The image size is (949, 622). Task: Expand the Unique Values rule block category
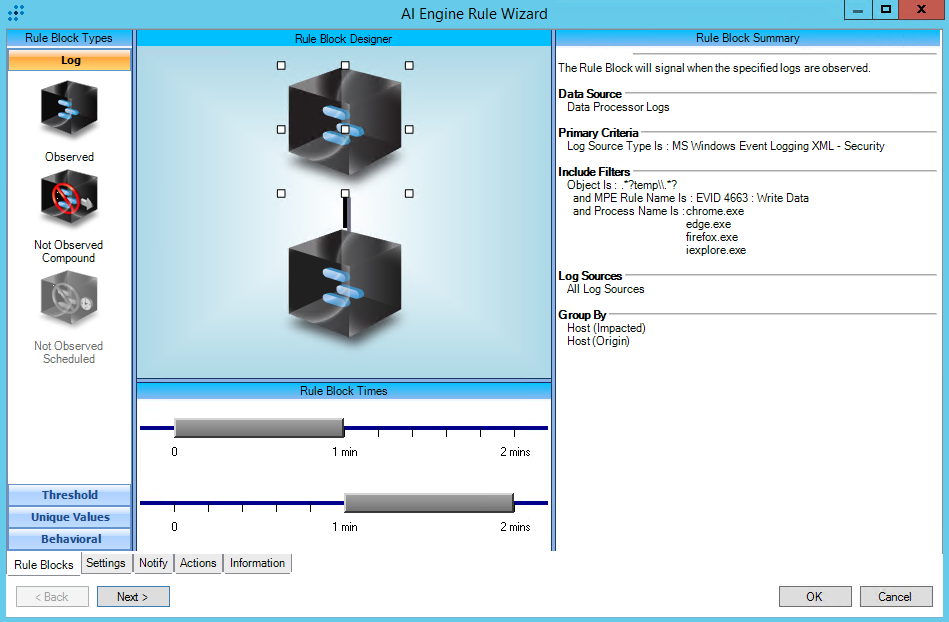tap(70, 517)
